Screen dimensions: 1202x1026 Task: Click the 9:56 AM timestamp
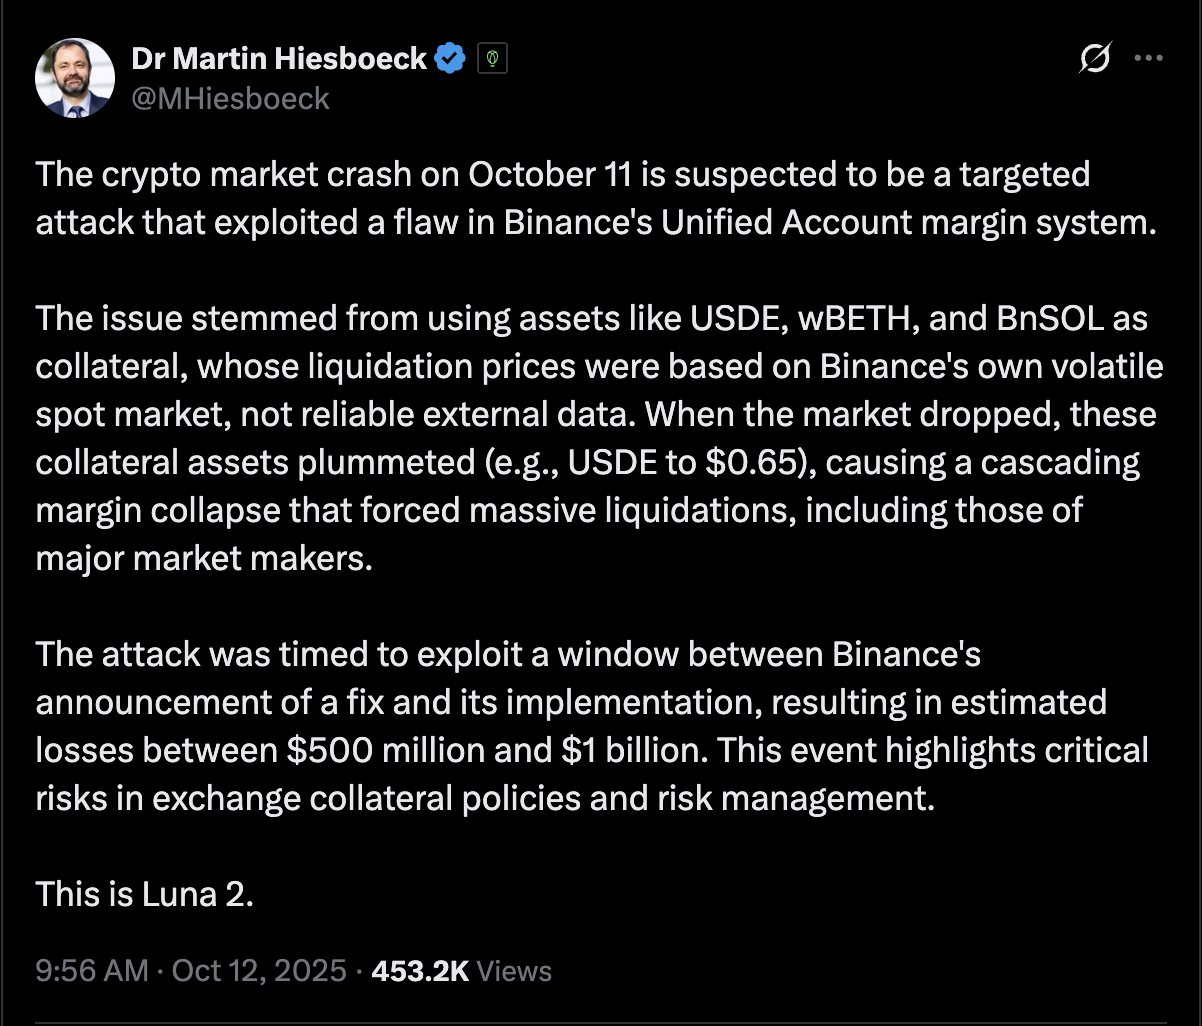[x=91, y=970]
